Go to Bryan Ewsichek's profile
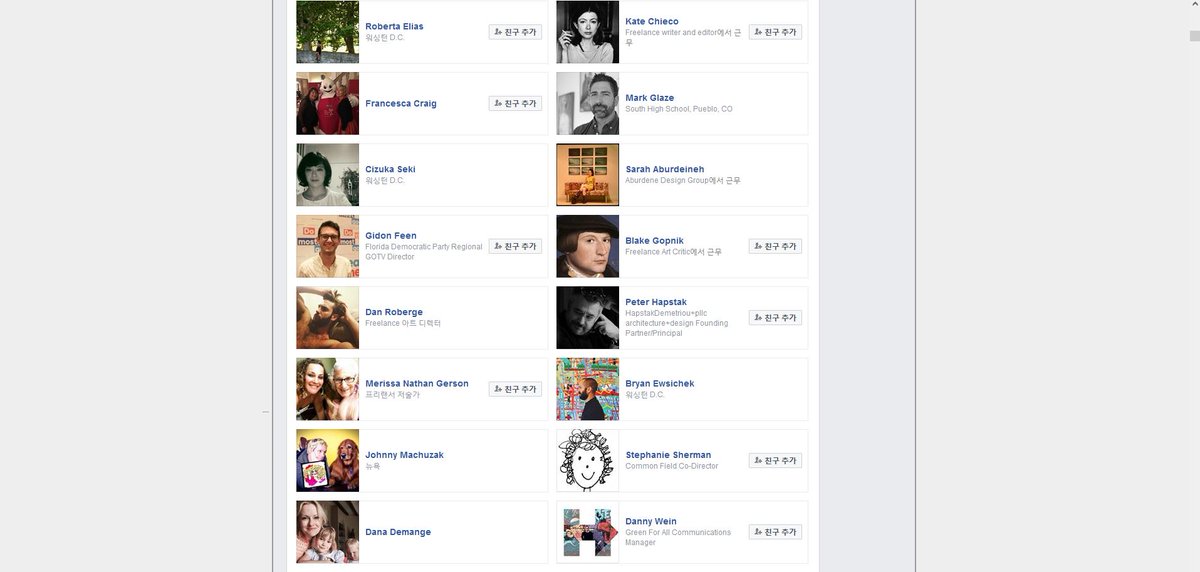Viewport: 1200px width, 572px height. [660, 383]
